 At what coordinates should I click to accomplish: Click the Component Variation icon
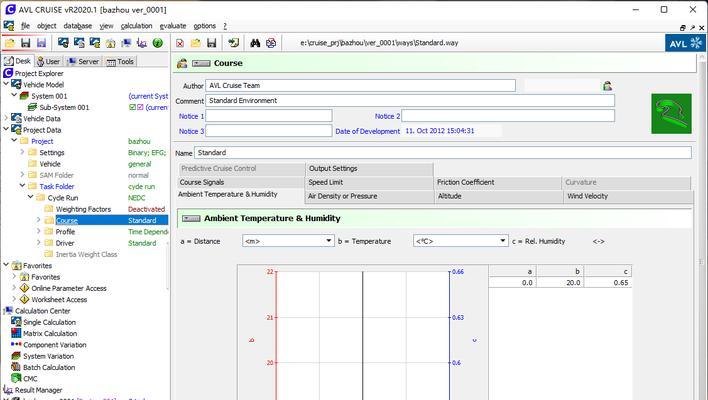click(x=16, y=344)
